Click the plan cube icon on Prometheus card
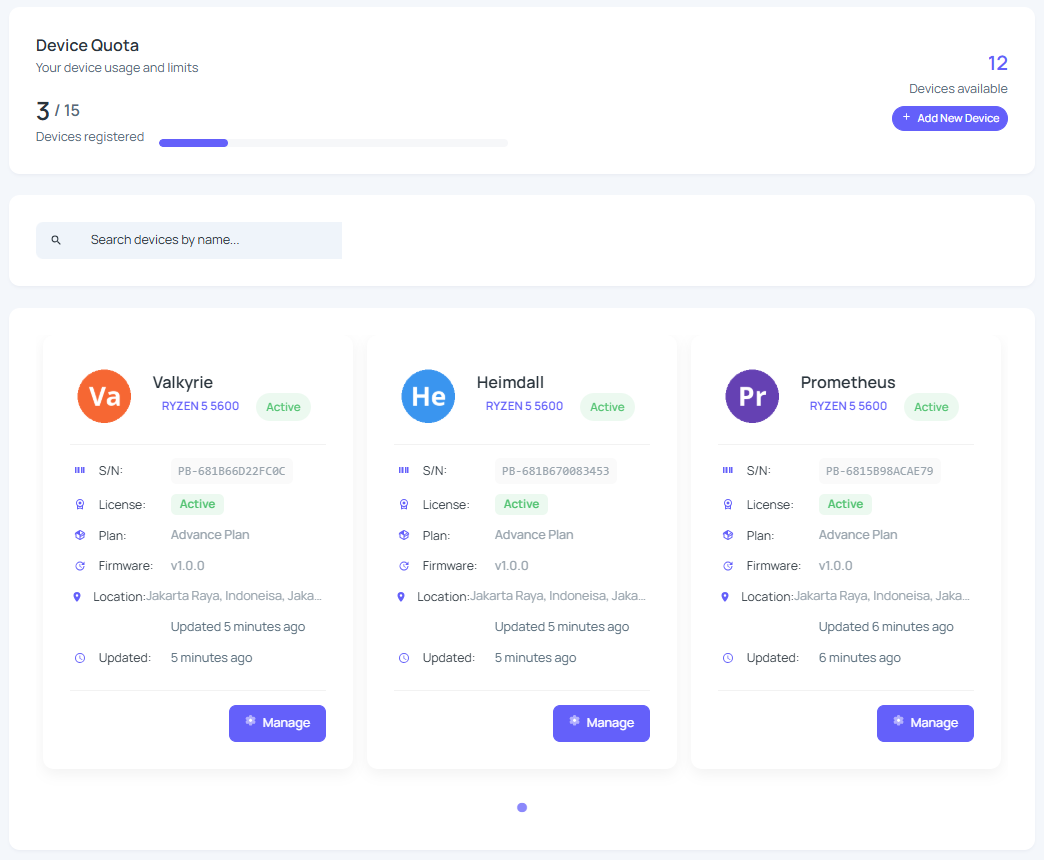The height and width of the screenshot is (860, 1044). 728,534
